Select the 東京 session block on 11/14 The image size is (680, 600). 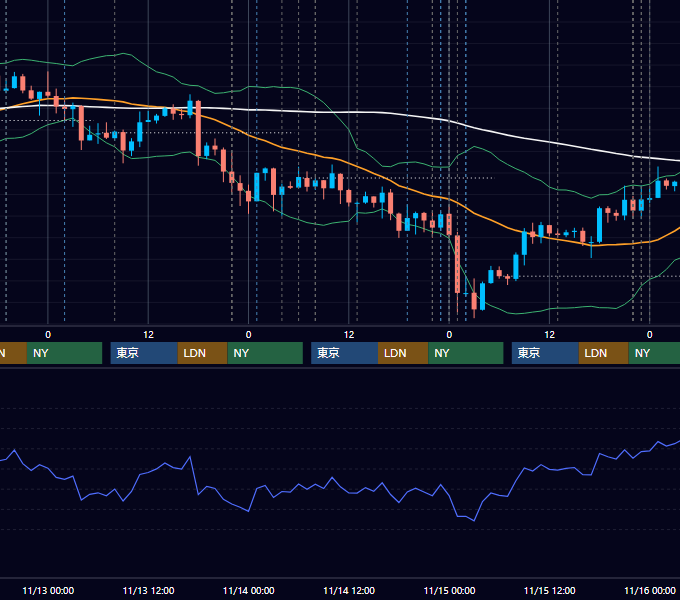pyautogui.click(x=344, y=353)
